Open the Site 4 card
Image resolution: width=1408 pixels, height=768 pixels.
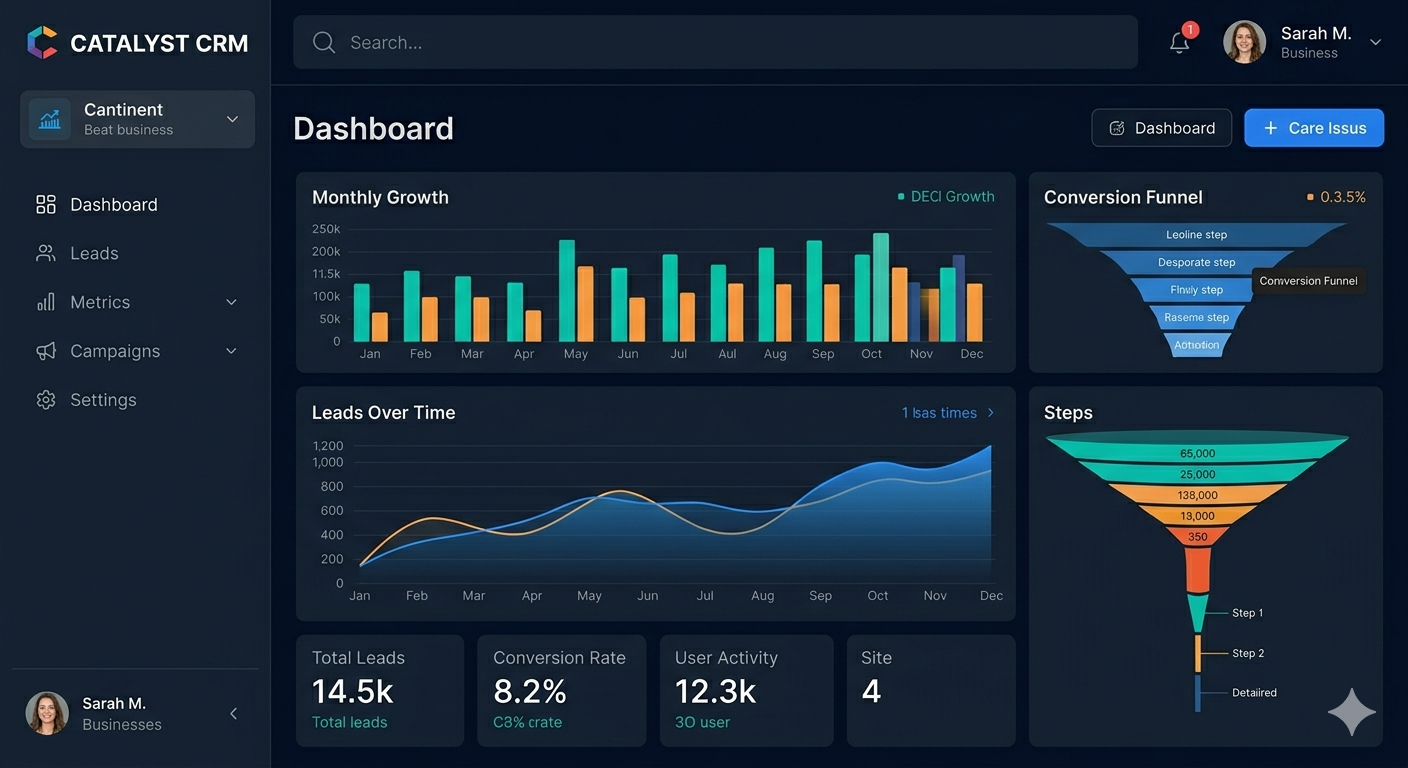pos(931,690)
